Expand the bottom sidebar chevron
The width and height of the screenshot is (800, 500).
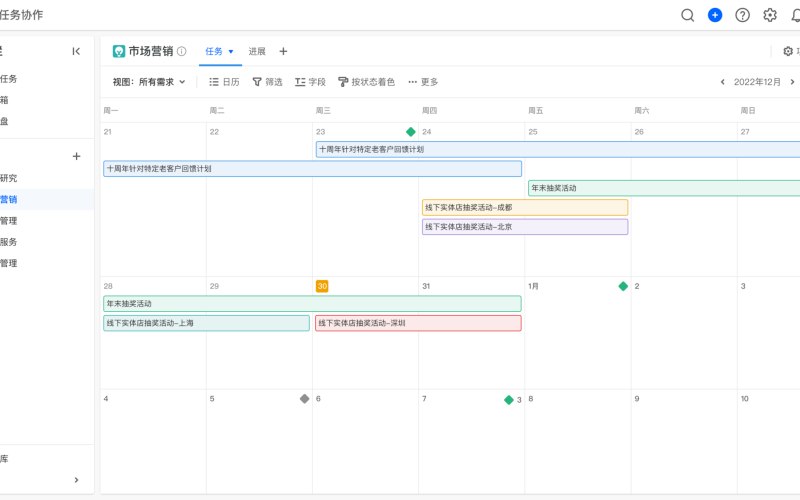(76, 480)
